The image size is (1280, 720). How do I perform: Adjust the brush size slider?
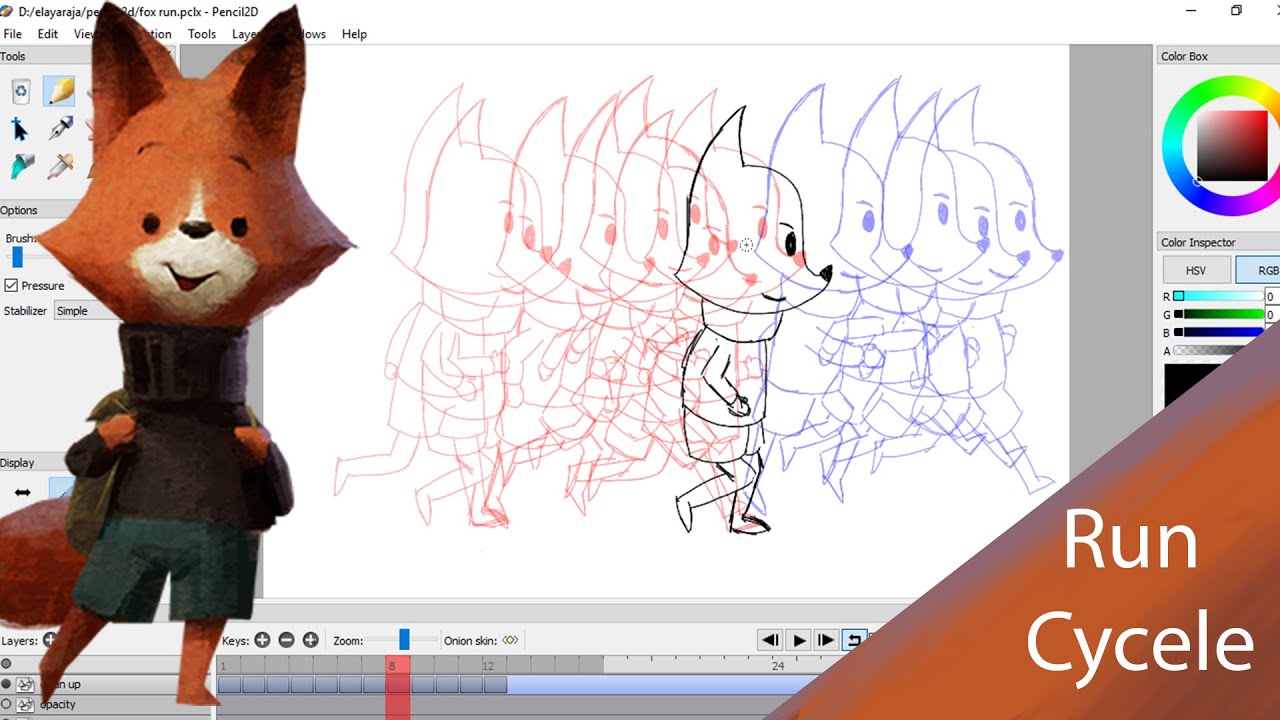[x=18, y=257]
